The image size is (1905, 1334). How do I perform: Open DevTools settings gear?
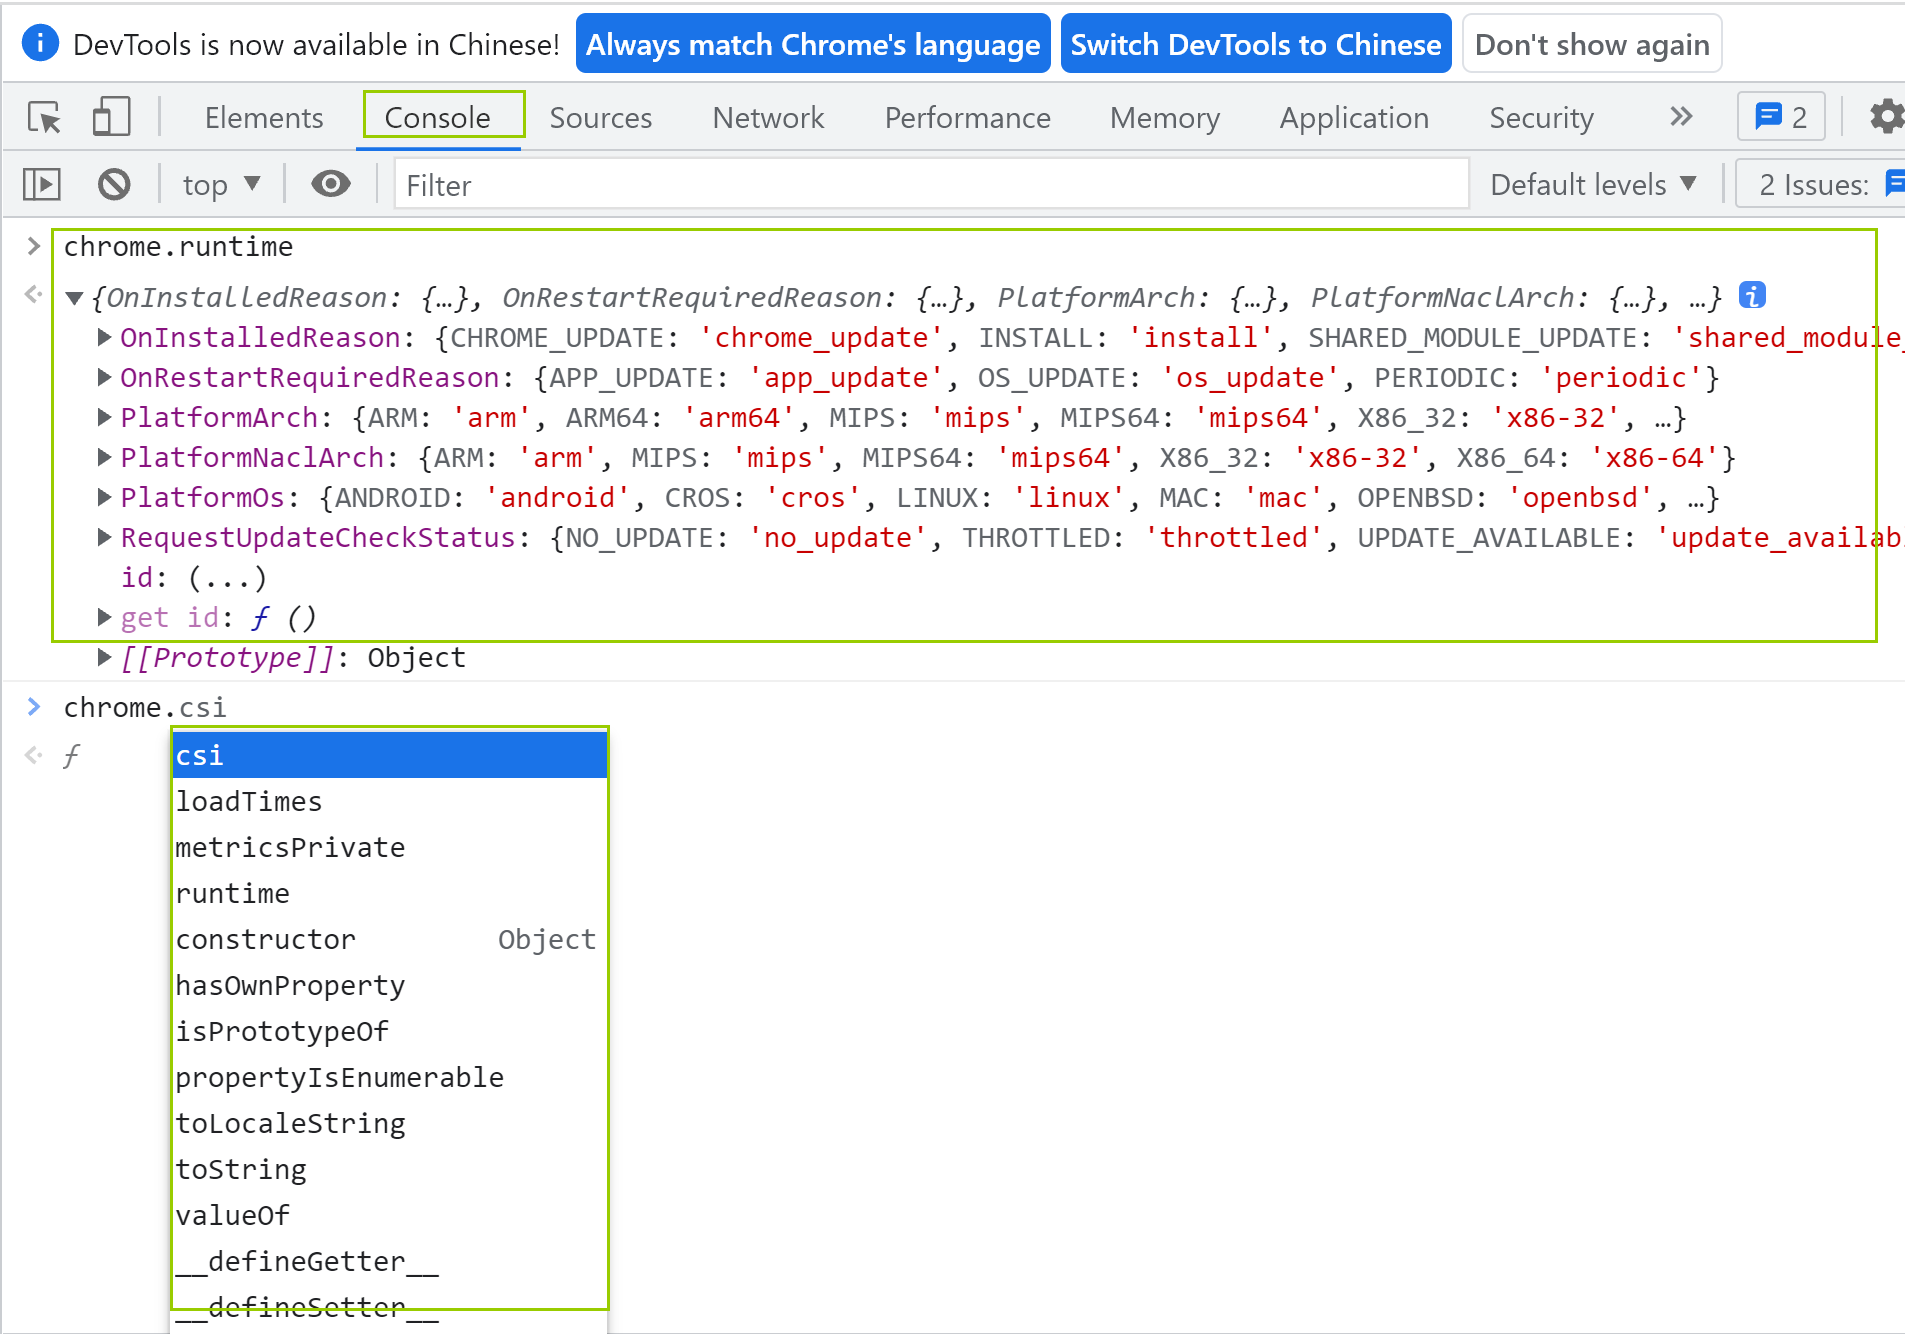(1886, 117)
